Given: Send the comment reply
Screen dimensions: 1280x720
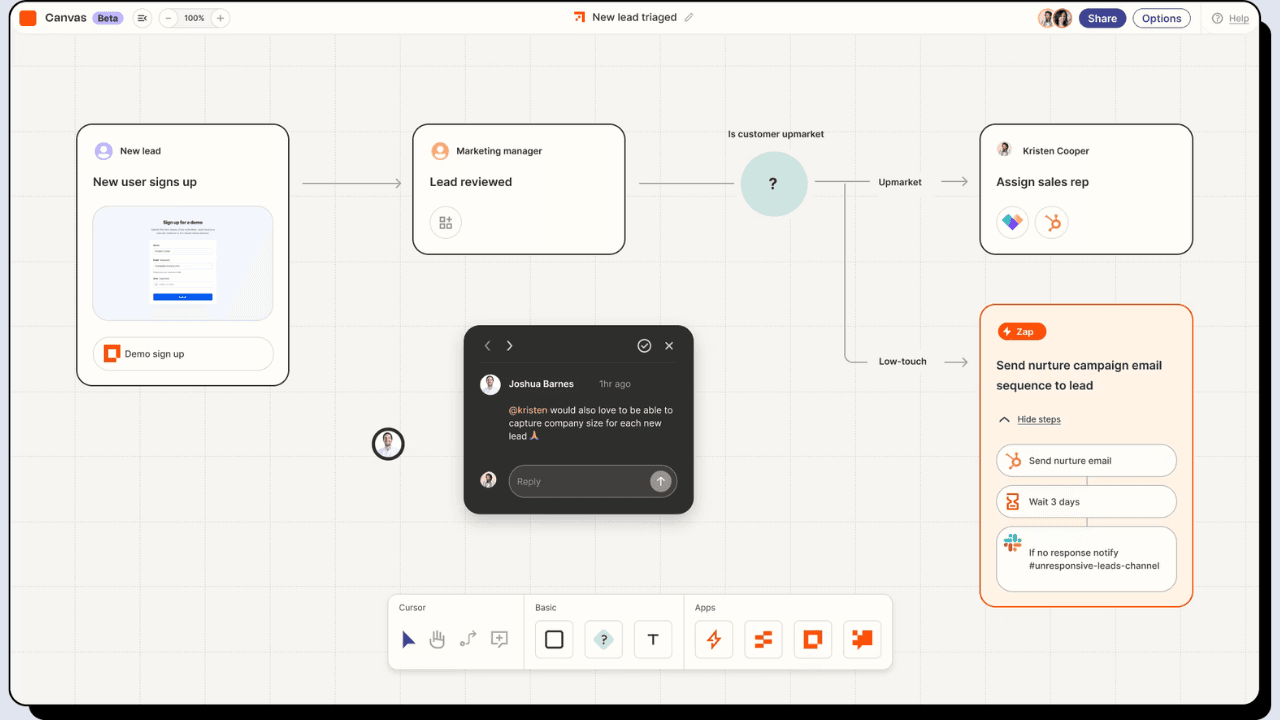Looking at the screenshot, I should (660, 481).
